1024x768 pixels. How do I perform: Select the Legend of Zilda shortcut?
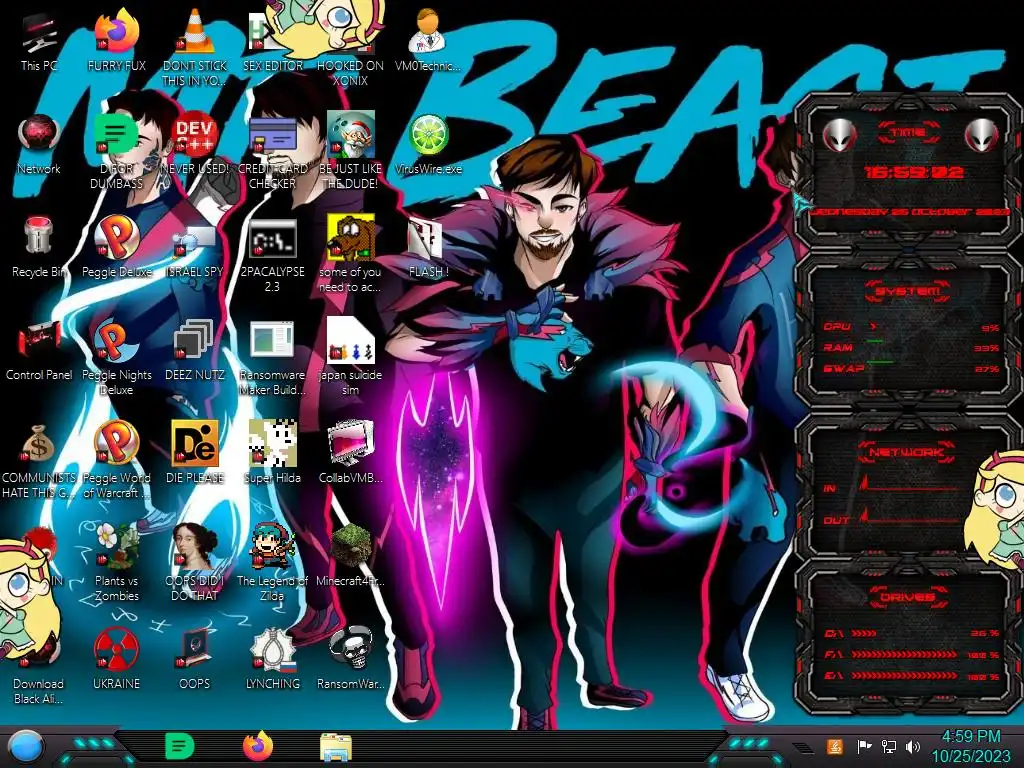[272, 563]
